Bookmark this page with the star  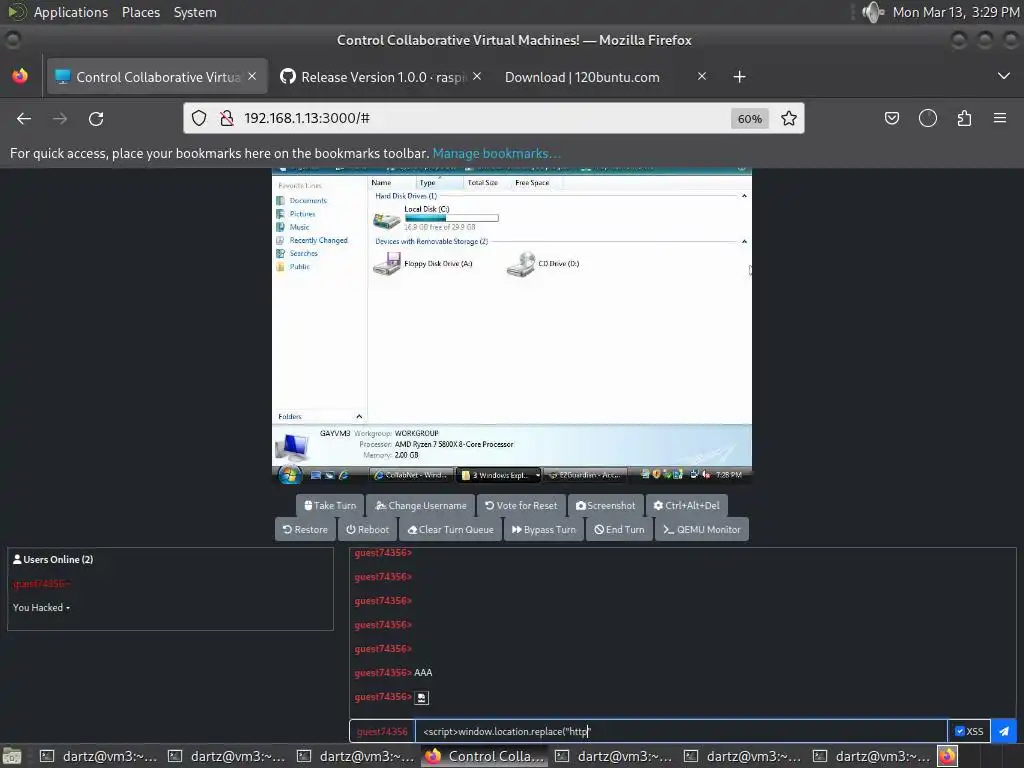tap(789, 118)
